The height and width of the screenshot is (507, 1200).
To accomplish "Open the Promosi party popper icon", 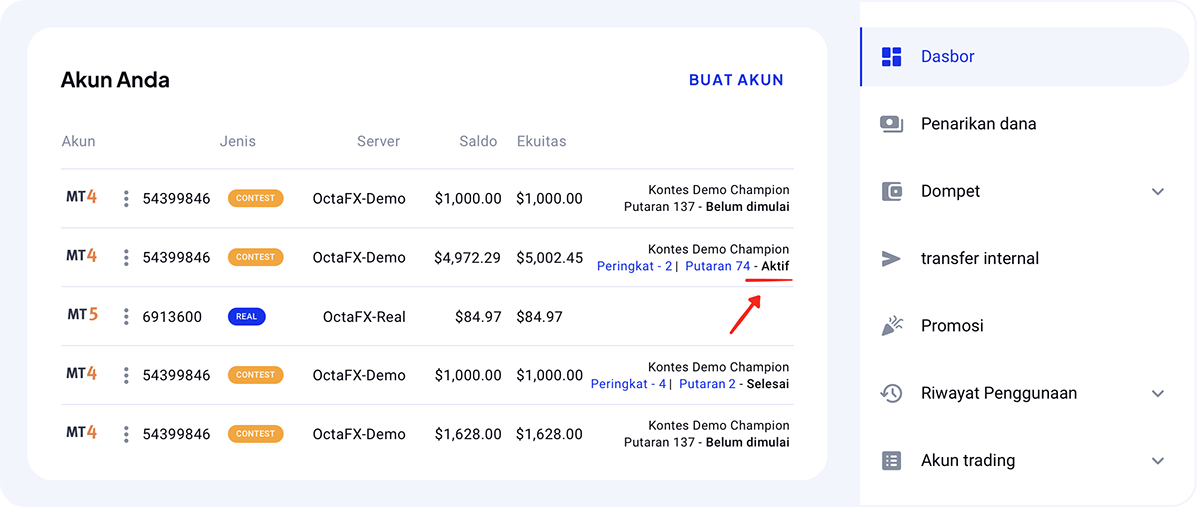I will (x=891, y=325).
